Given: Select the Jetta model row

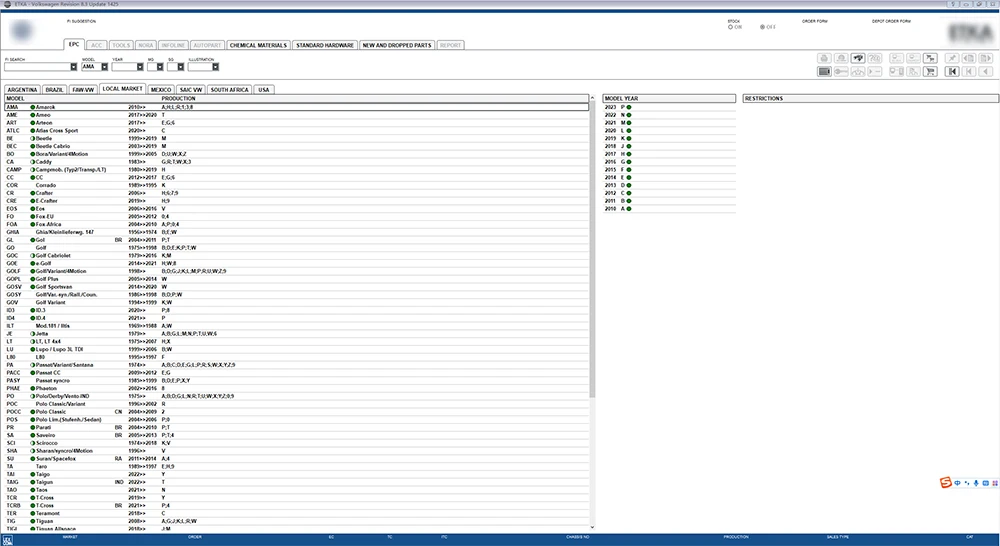Looking at the screenshot, I should click(x=297, y=334).
